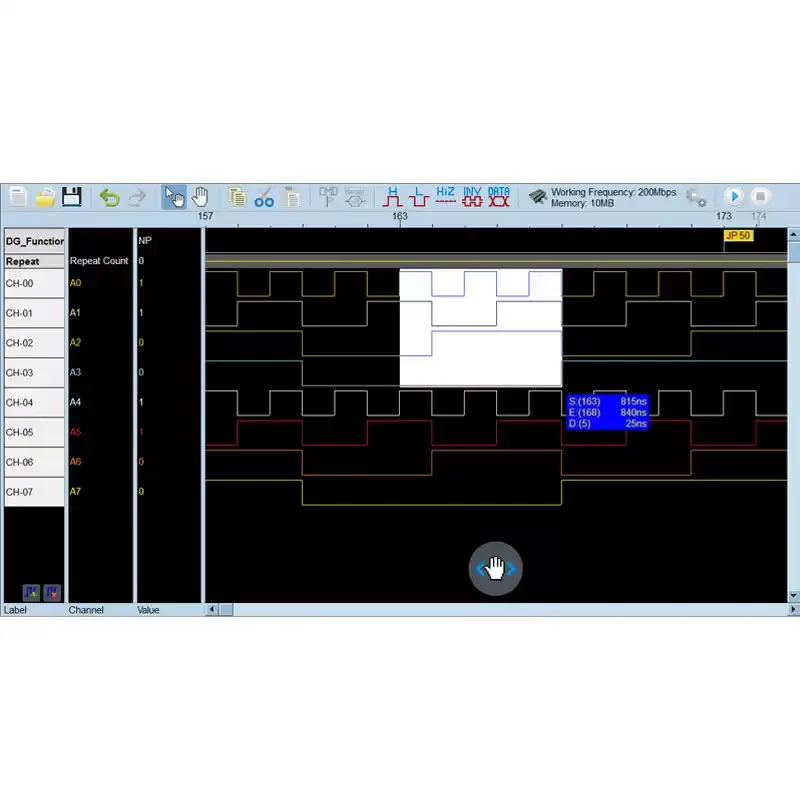Image resolution: width=800 pixels, height=800 pixels.
Task: Set HiZ state with the HiZ icon
Action: [446, 196]
